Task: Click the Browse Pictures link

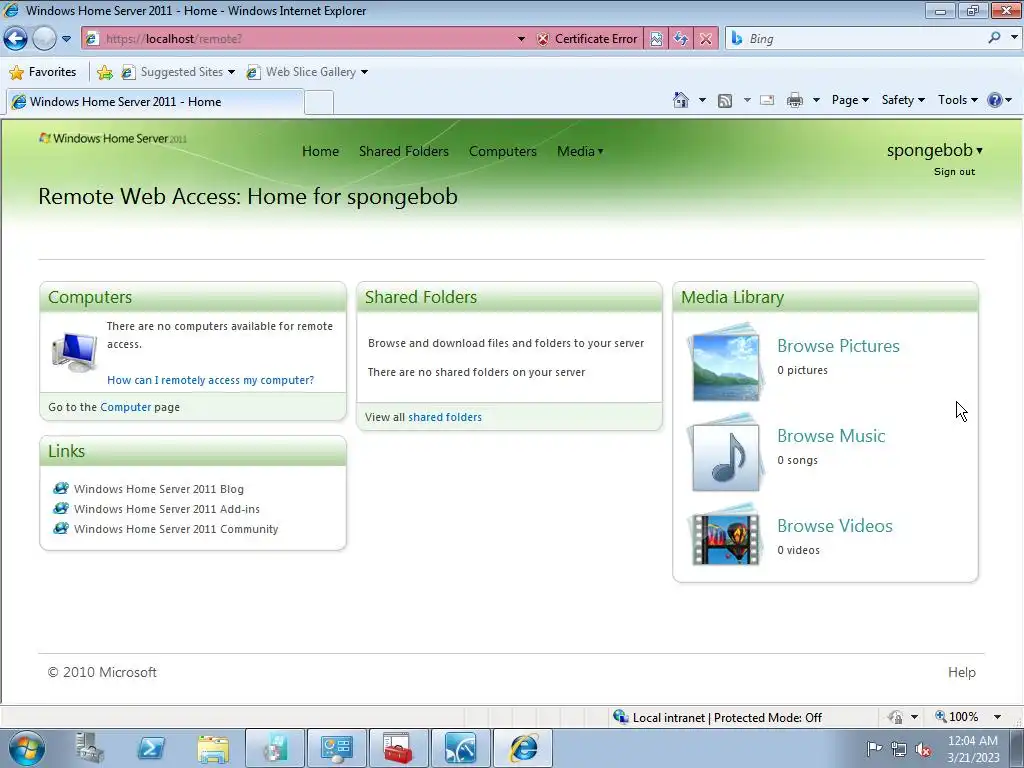Action: 838,346
